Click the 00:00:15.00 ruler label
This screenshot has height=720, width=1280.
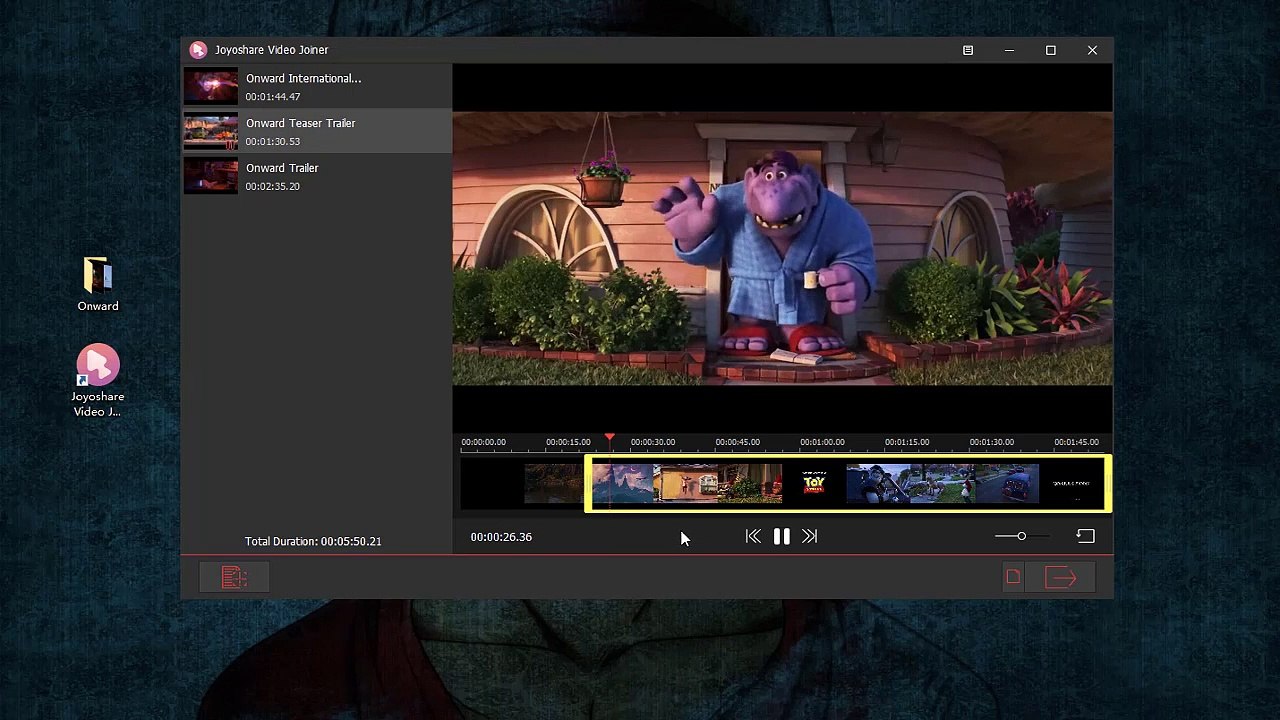pyautogui.click(x=568, y=442)
